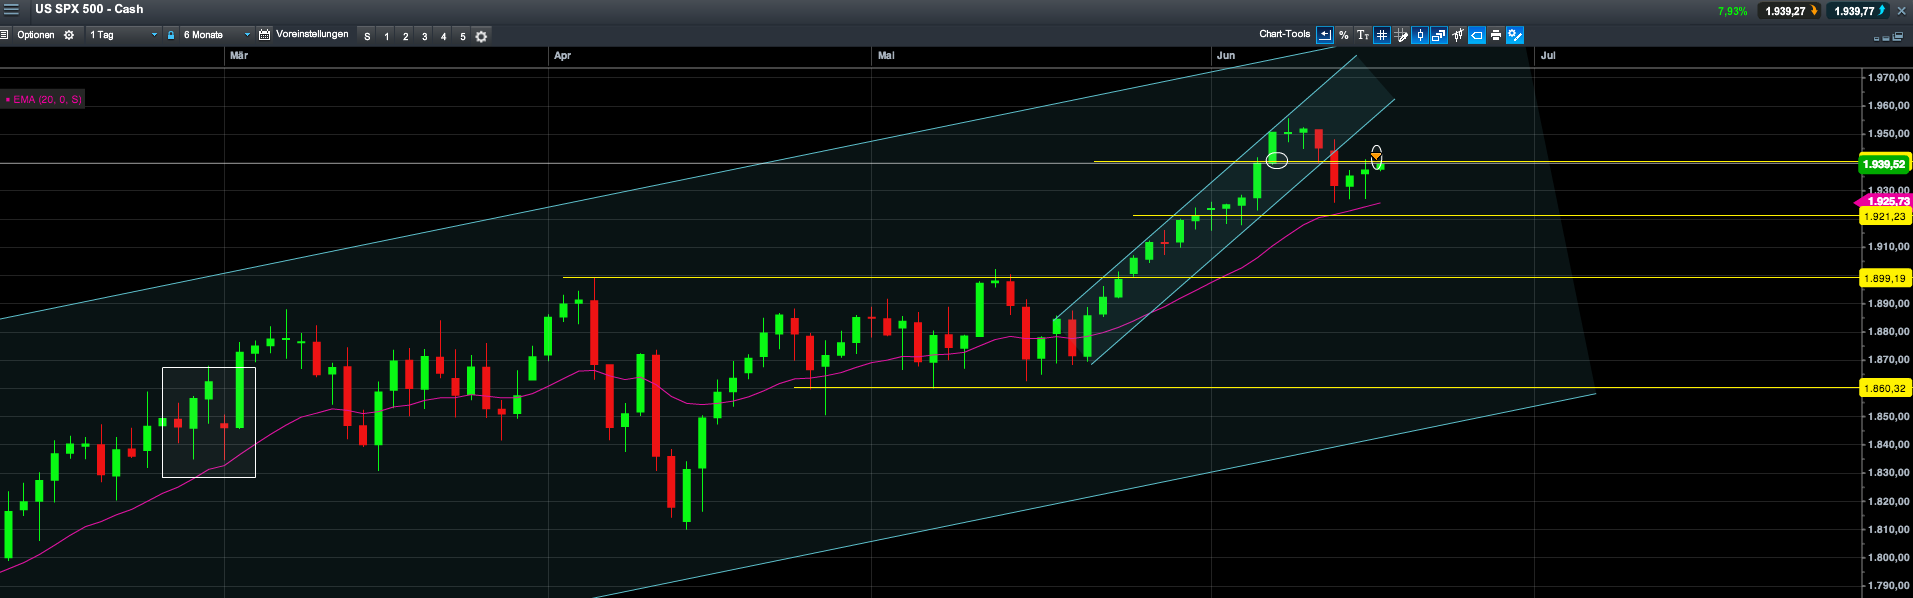Print the chart
1913x598 pixels.
[x=1496, y=35]
